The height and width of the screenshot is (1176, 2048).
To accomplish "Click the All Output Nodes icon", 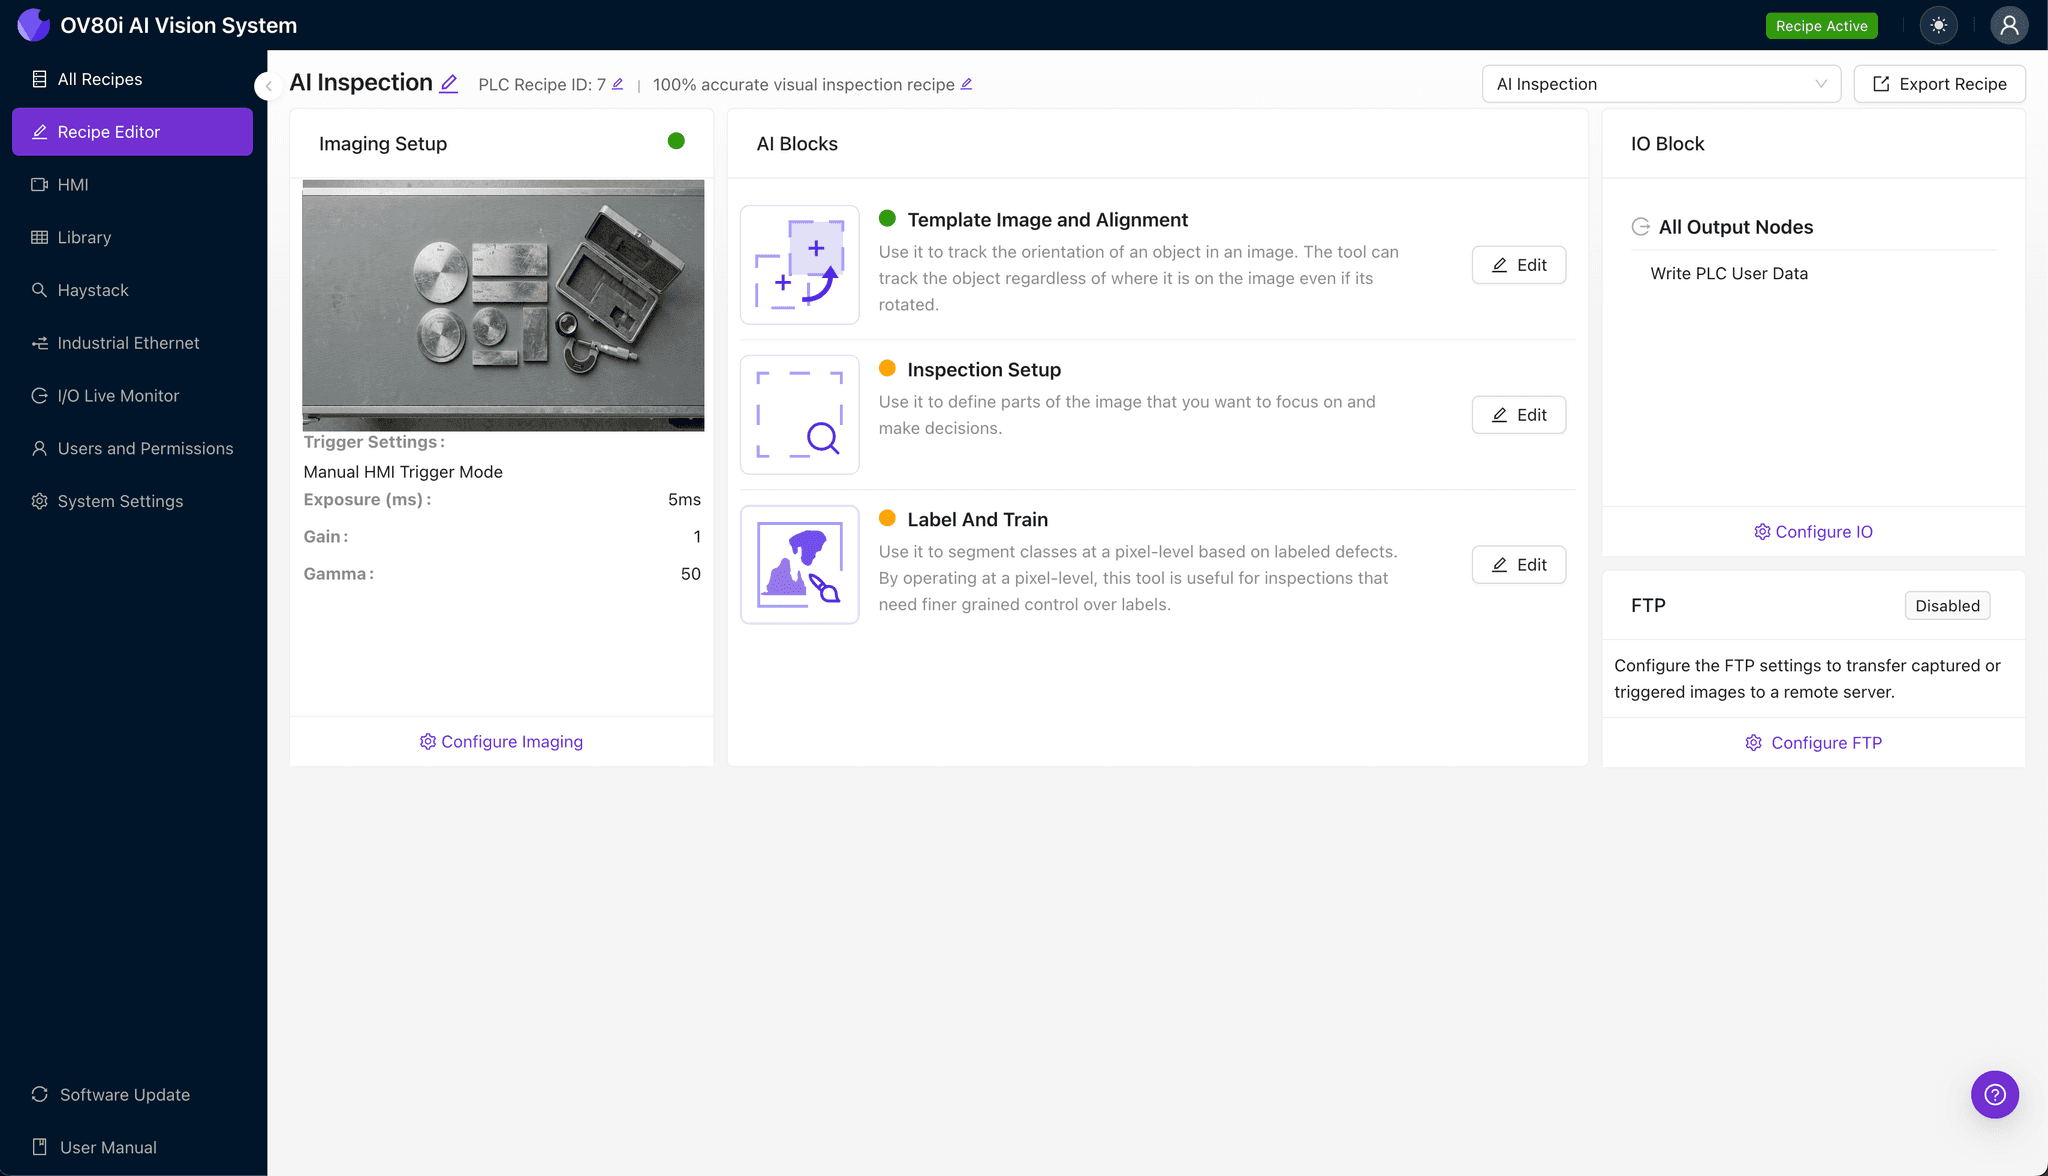I will 1640,227.
